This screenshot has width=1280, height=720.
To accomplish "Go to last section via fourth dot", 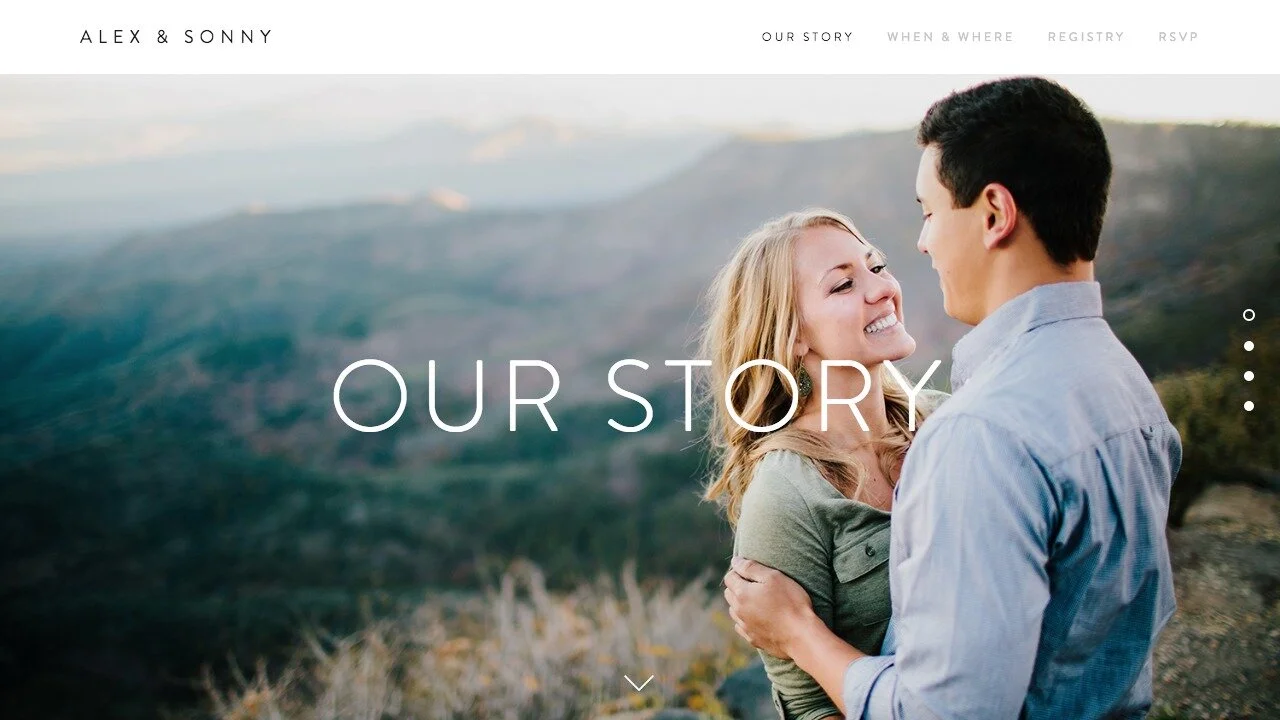I will [1249, 406].
